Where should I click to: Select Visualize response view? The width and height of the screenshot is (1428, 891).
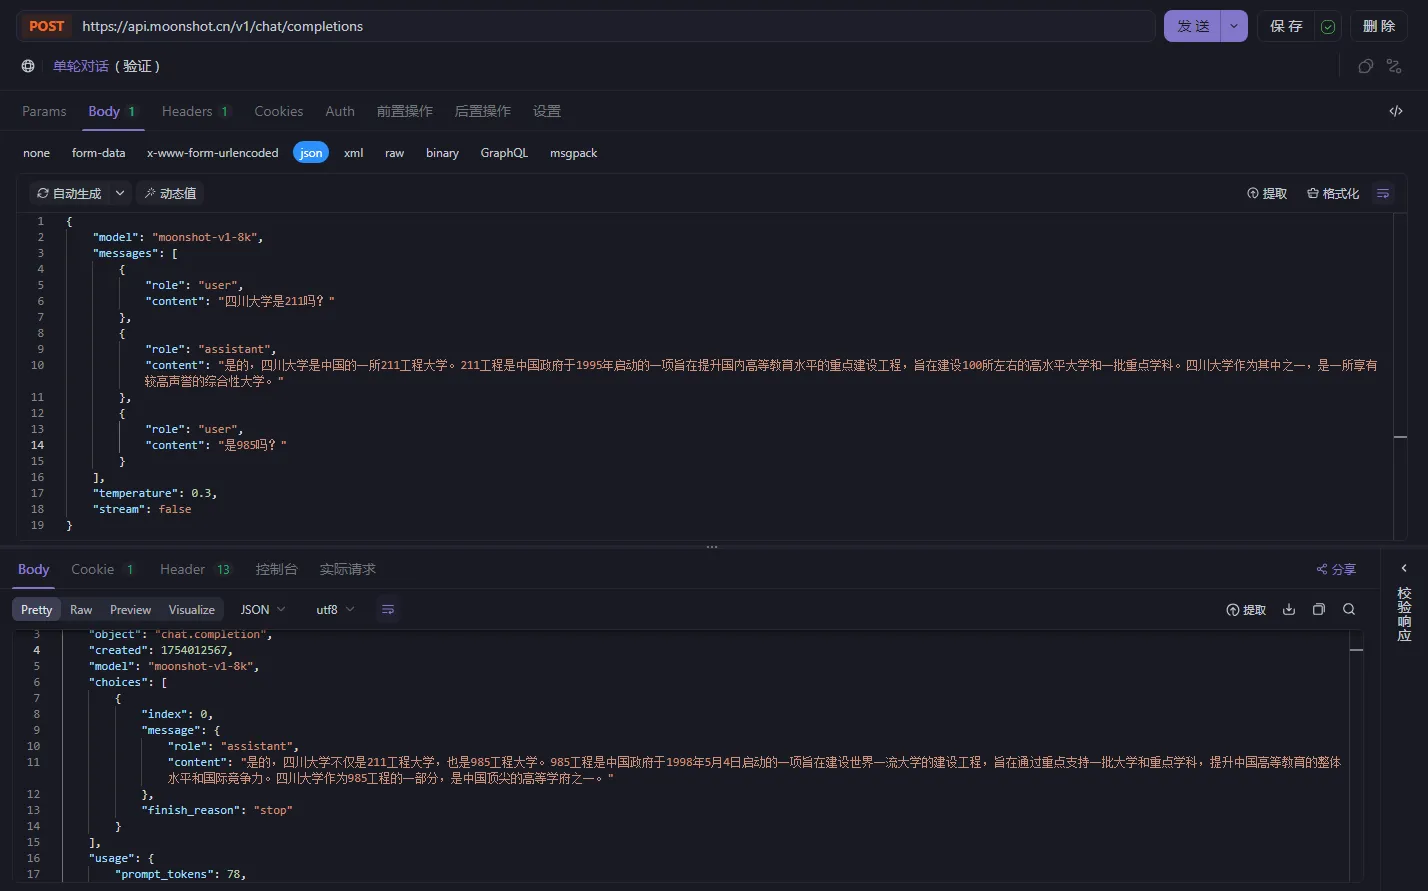click(x=192, y=609)
